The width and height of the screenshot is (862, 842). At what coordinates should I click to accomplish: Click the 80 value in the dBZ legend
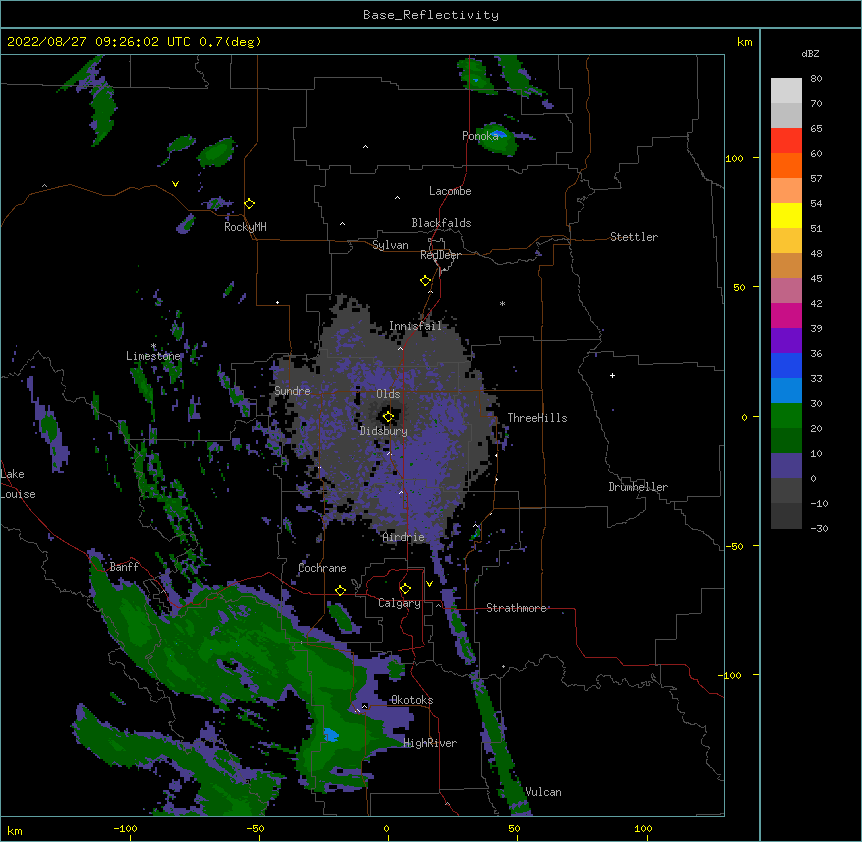click(x=816, y=78)
